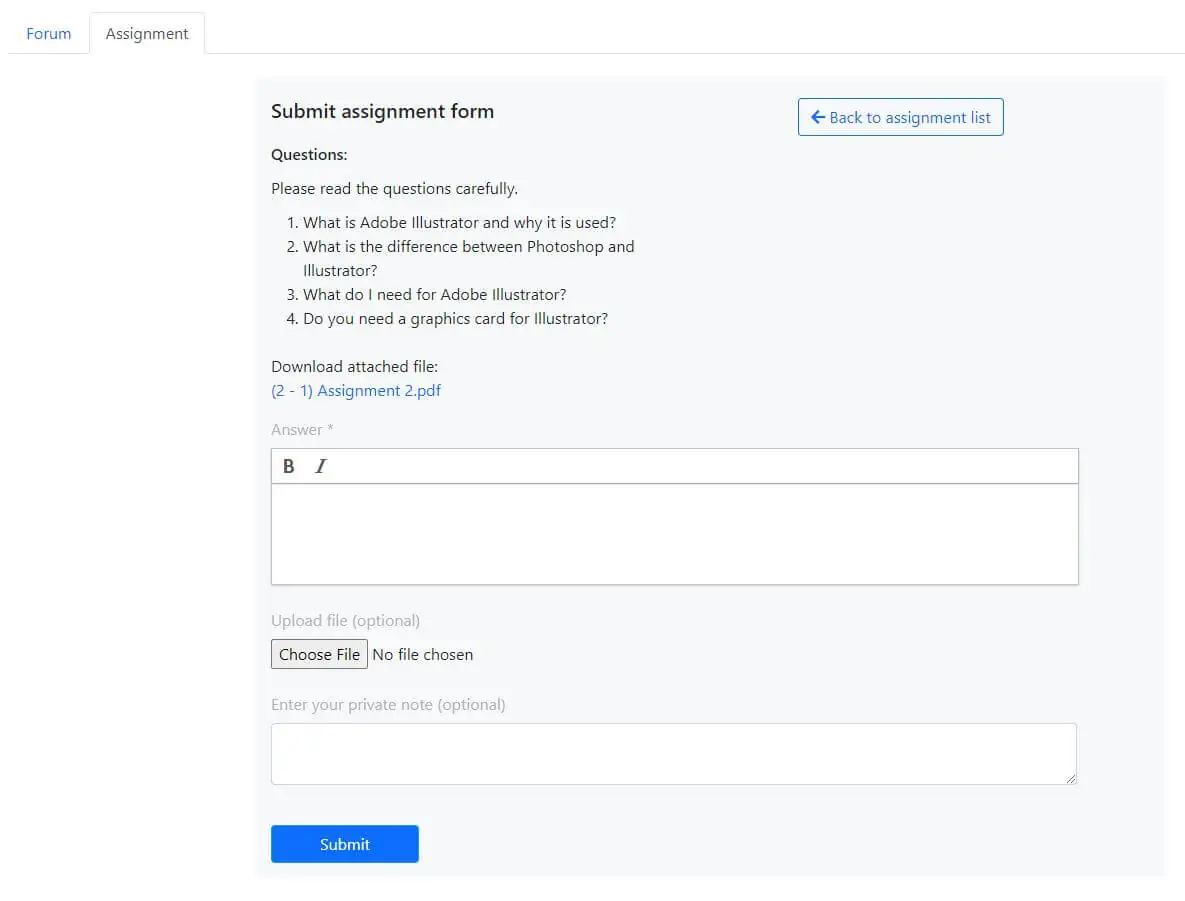Switch to the Forum tab

tap(49, 34)
